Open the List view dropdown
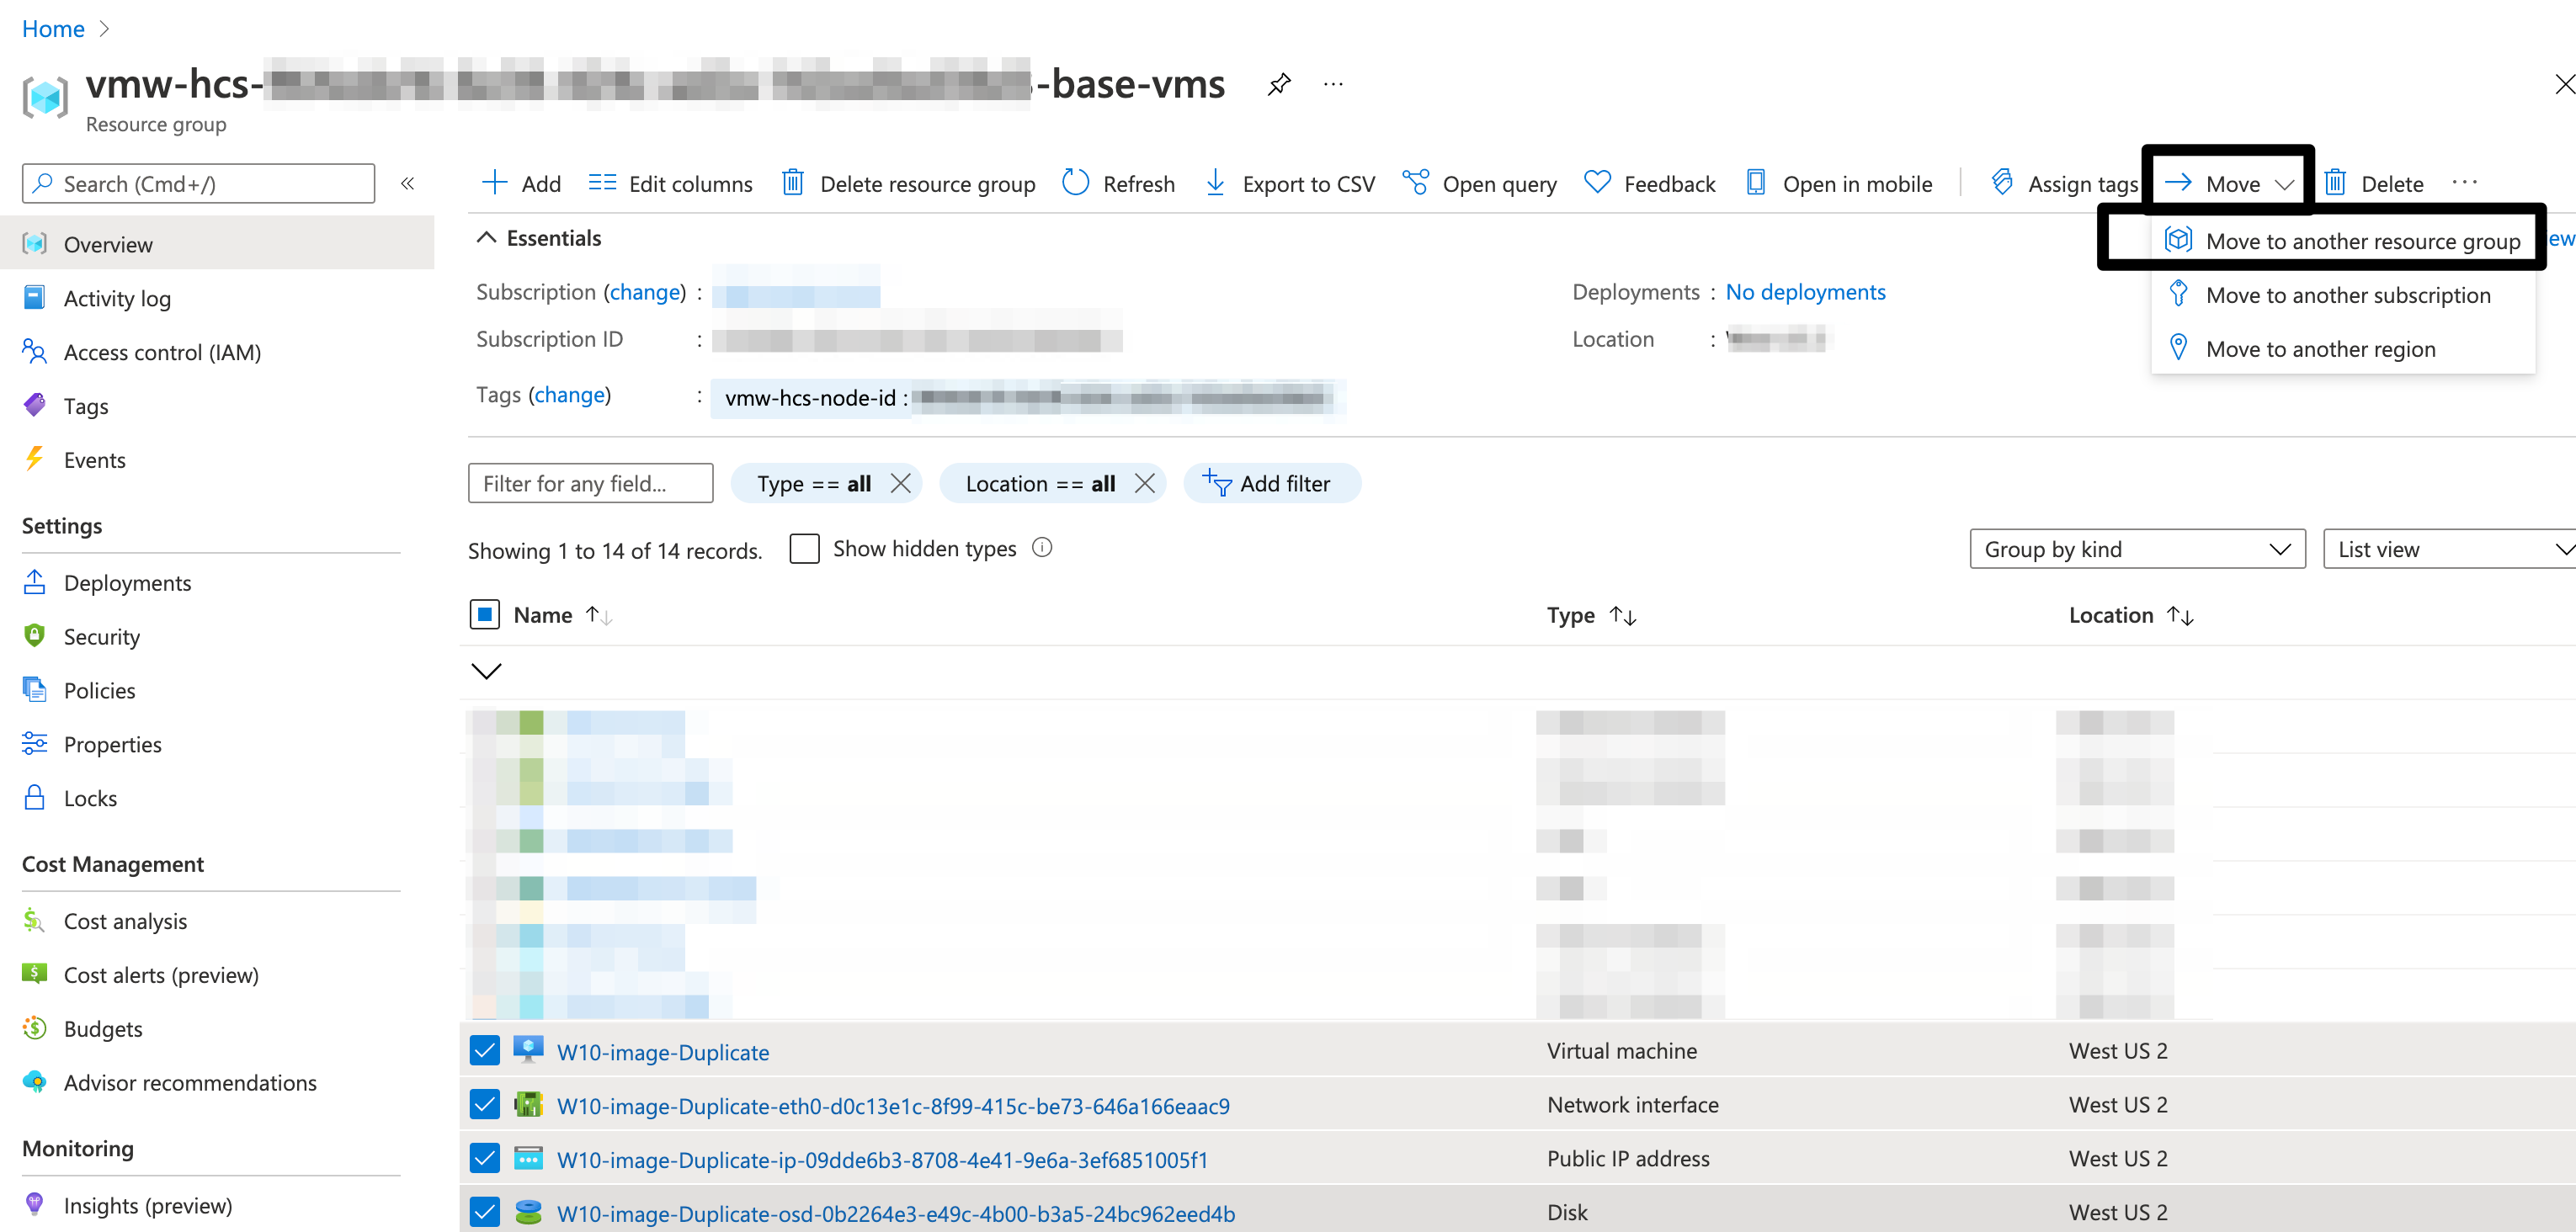Image resolution: width=2576 pixels, height=1232 pixels. [x=2450, y=549]
